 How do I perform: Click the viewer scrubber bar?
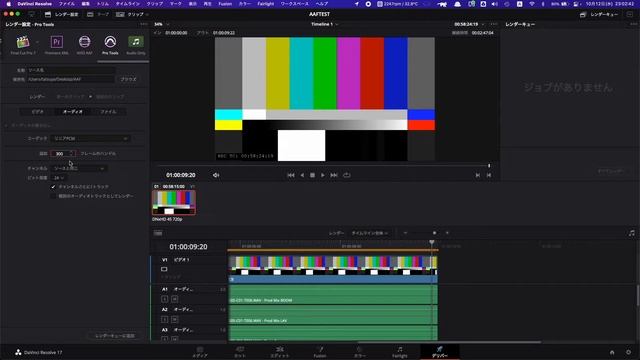coord(324,166)
